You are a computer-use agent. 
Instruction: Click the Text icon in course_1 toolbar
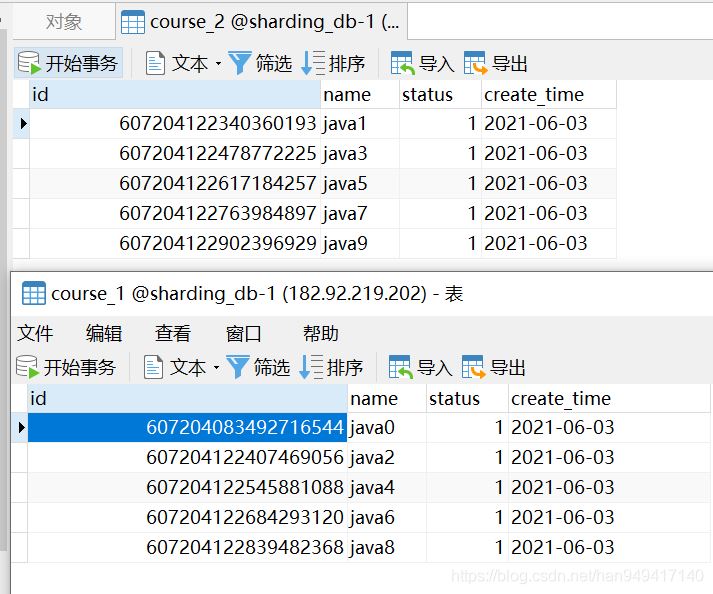tap(153, 367)
